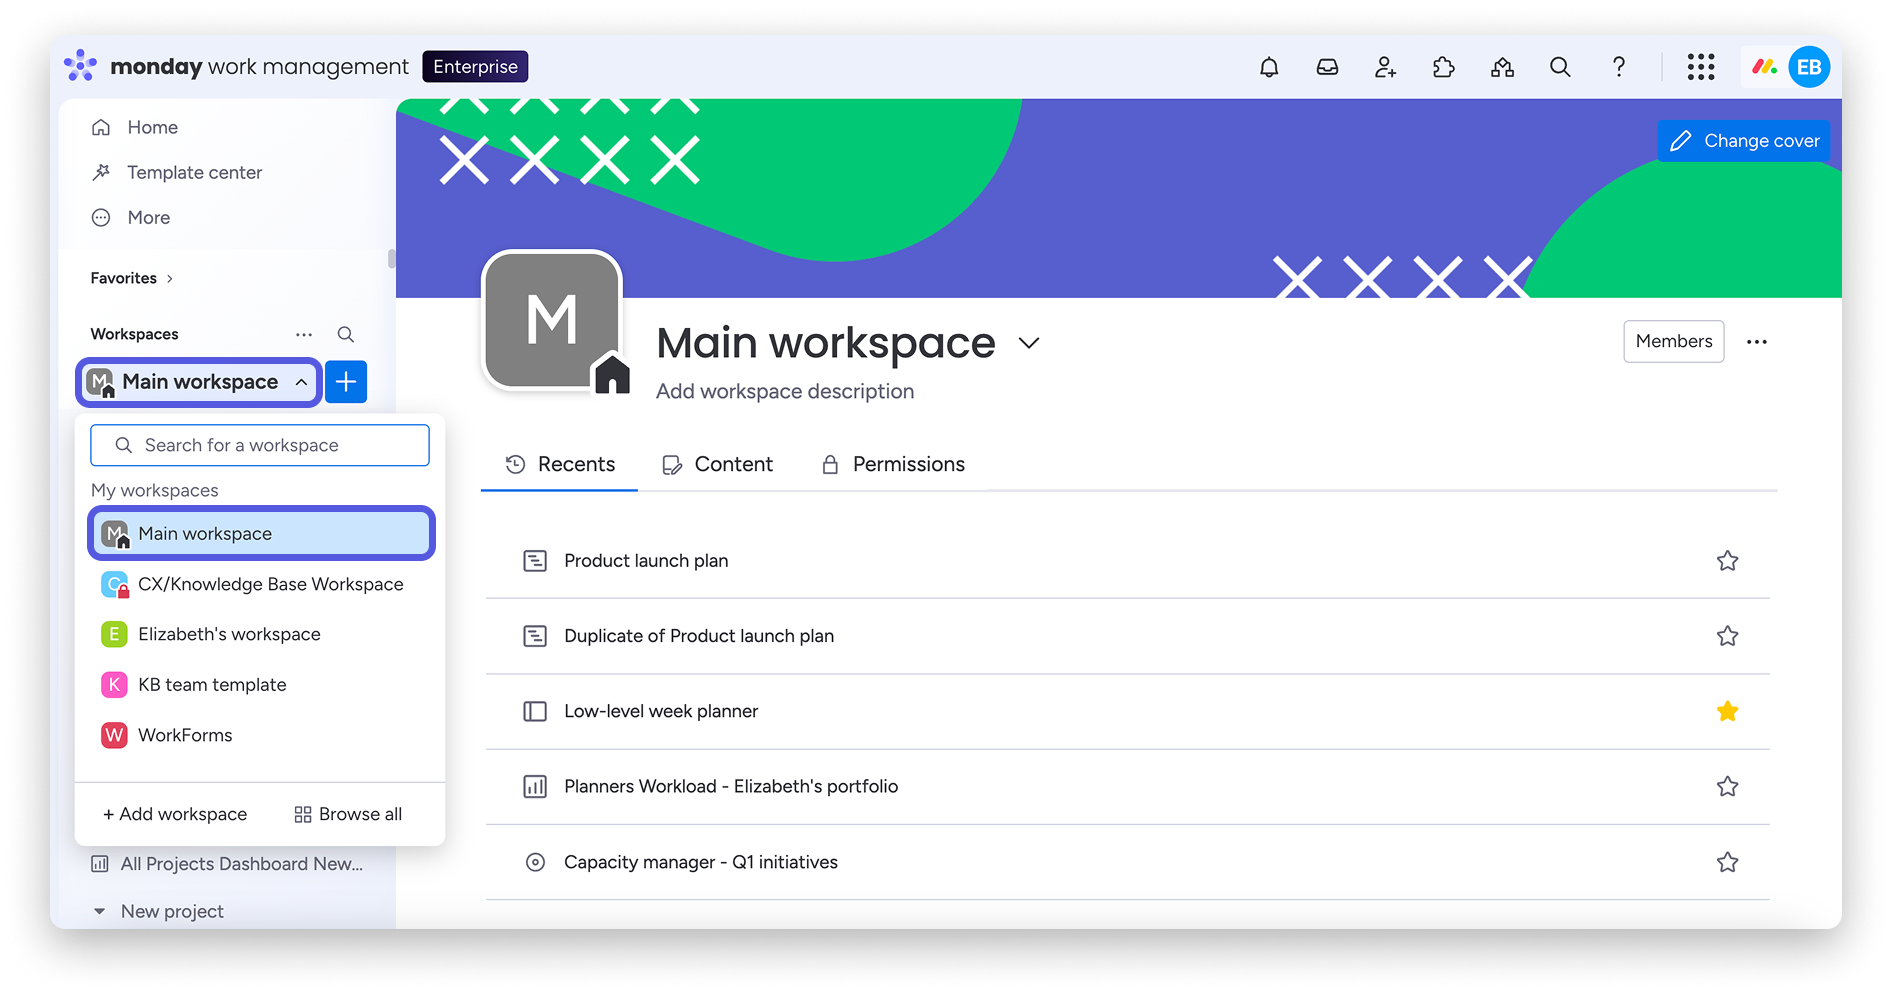Image resolution: width=1892 pixels, height=994 pixels.
Task: Click the Change cover button
Action: (1743, 140)
